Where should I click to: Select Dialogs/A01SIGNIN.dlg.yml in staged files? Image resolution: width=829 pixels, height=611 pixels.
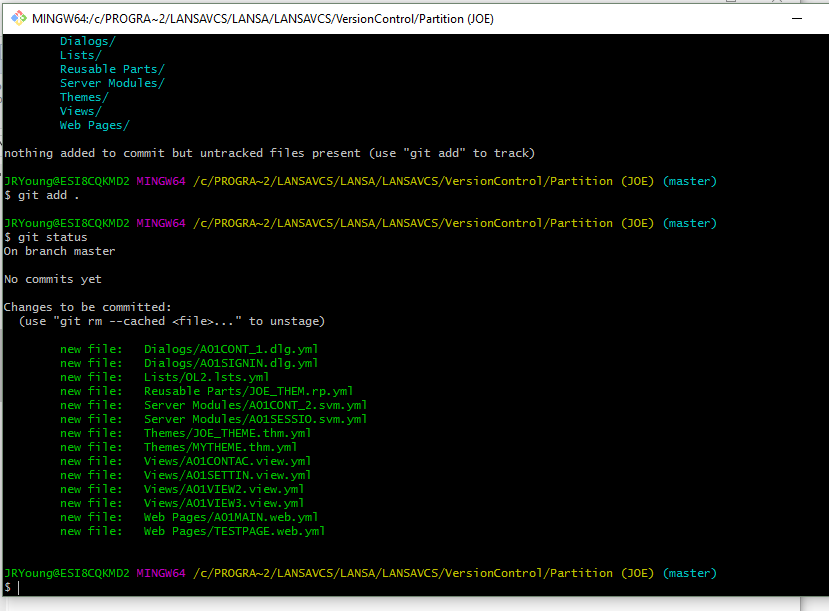pos(231,363)
